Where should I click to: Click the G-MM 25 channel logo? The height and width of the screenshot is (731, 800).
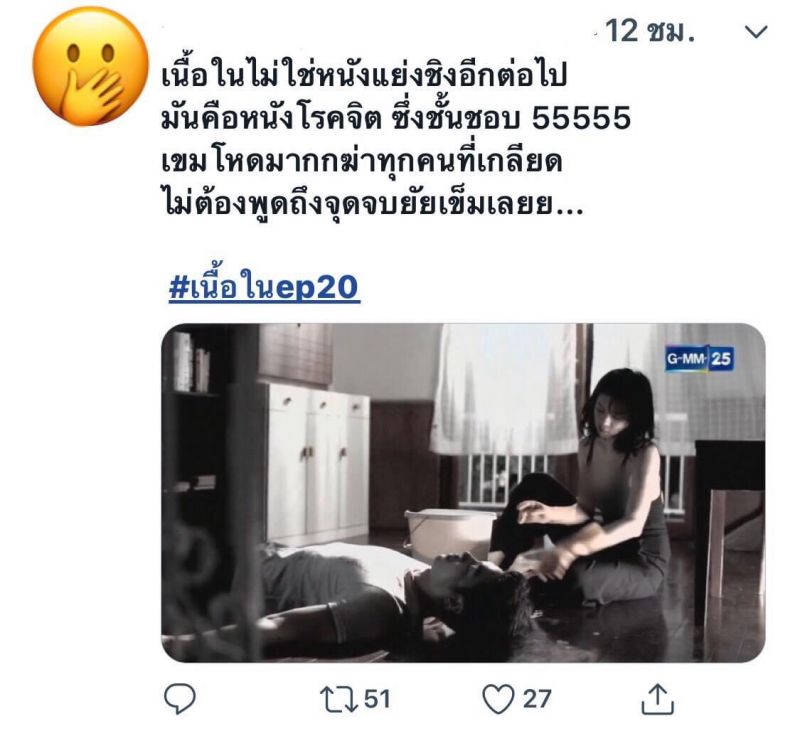699,359
